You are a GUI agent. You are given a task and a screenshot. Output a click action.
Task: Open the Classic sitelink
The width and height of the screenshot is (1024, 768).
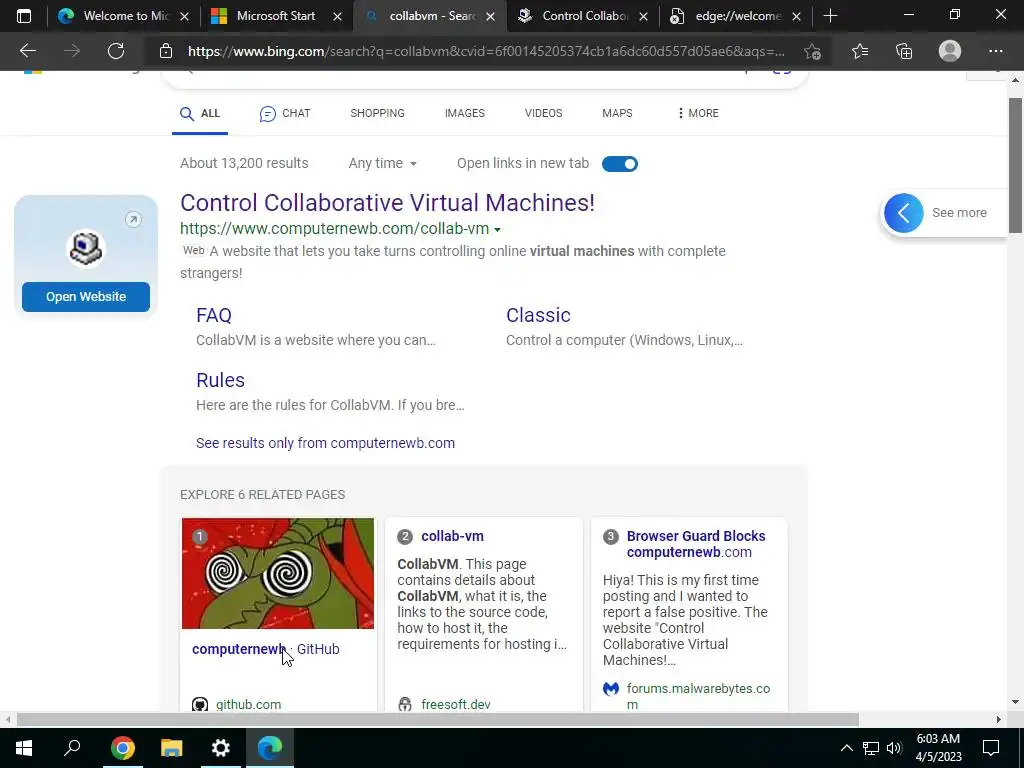(x=538, y=315)
